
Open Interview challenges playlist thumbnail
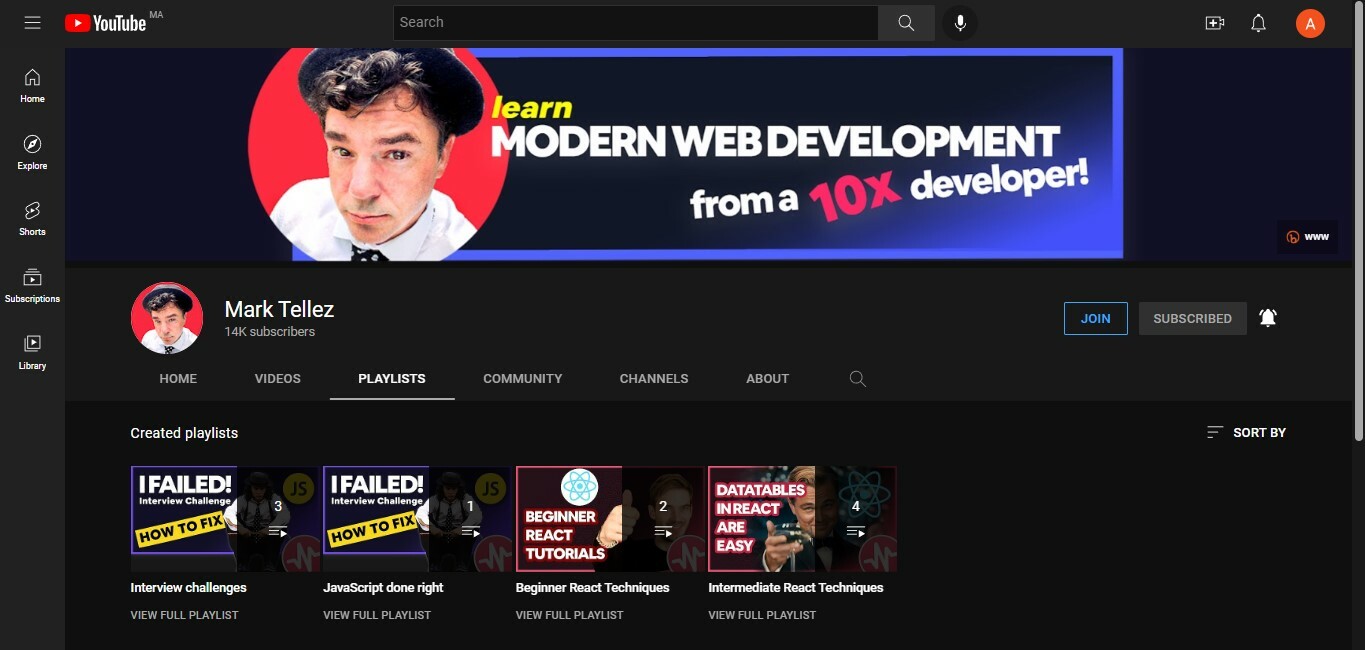[225, 519]
